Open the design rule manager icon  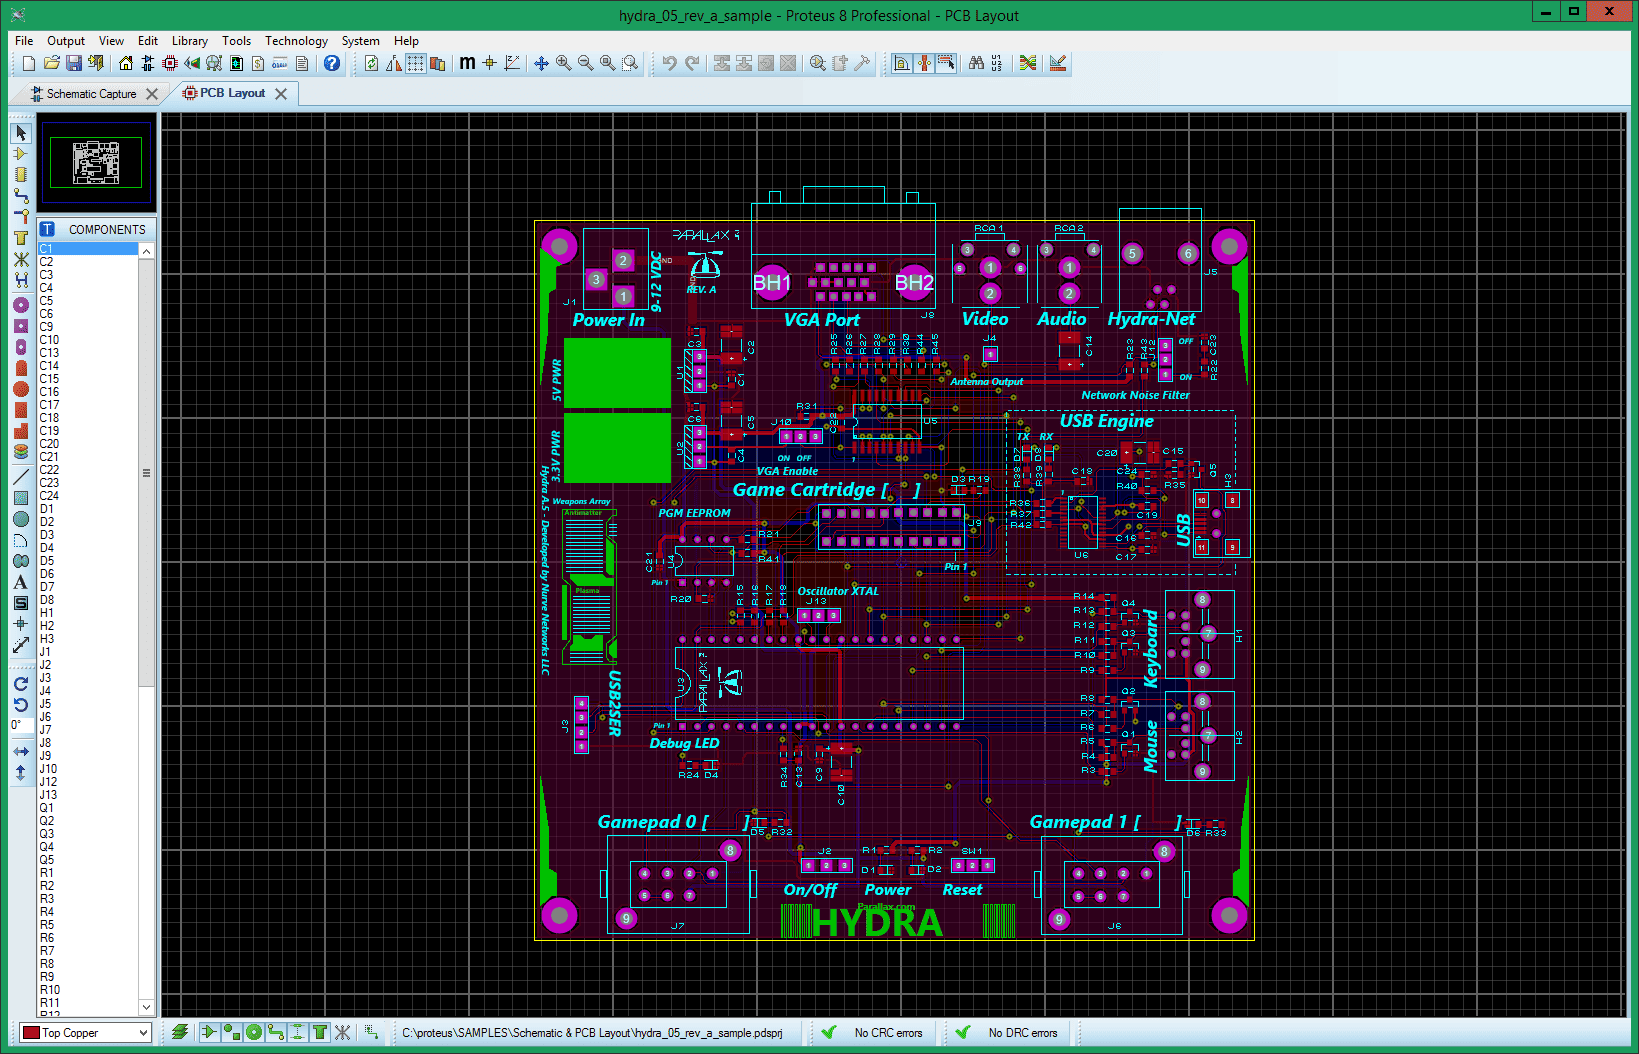[1058, 63]
